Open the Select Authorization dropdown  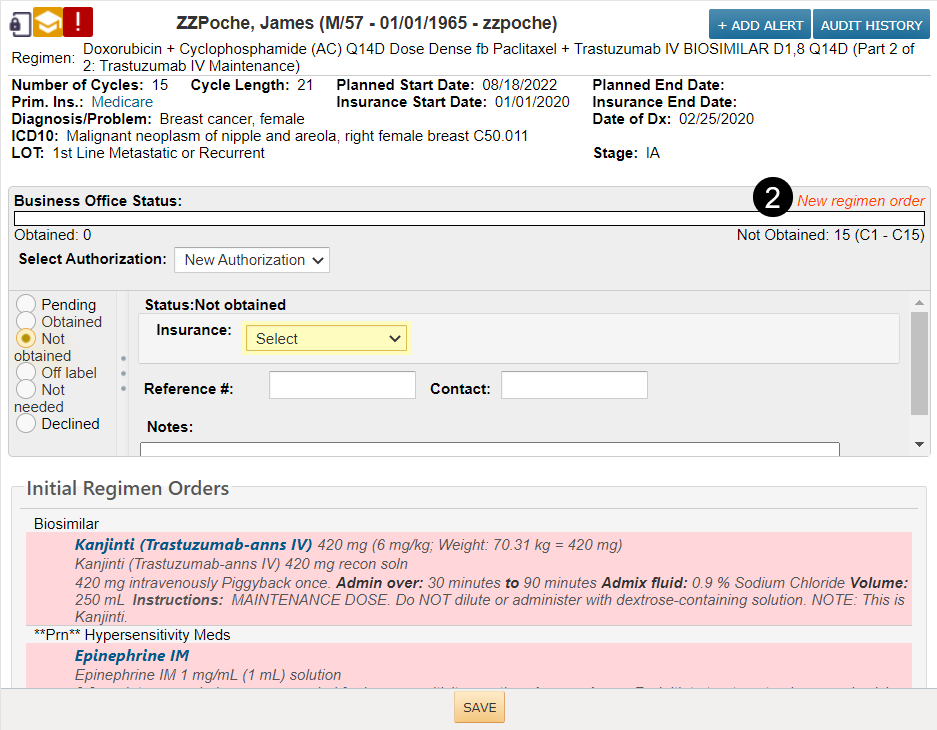(252, 260)
